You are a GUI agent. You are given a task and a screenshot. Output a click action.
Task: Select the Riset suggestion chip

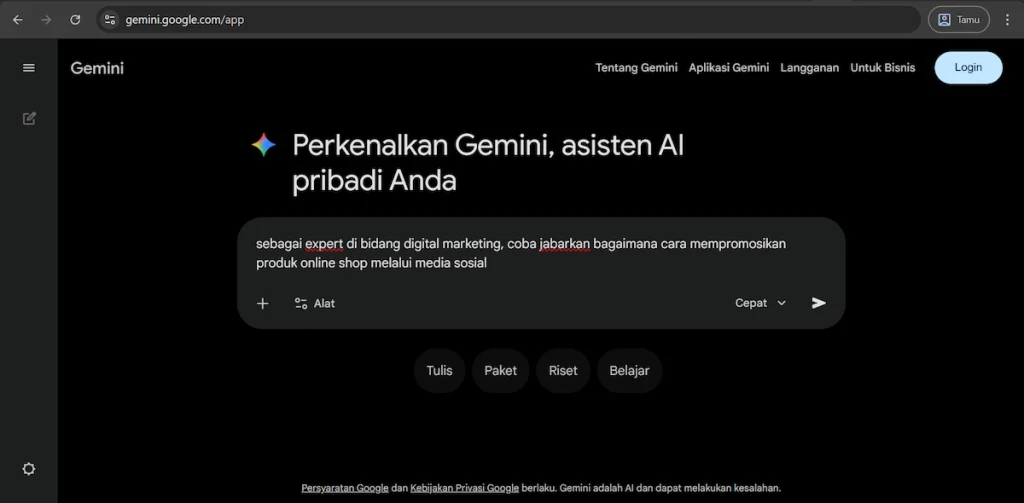(563, 370)
